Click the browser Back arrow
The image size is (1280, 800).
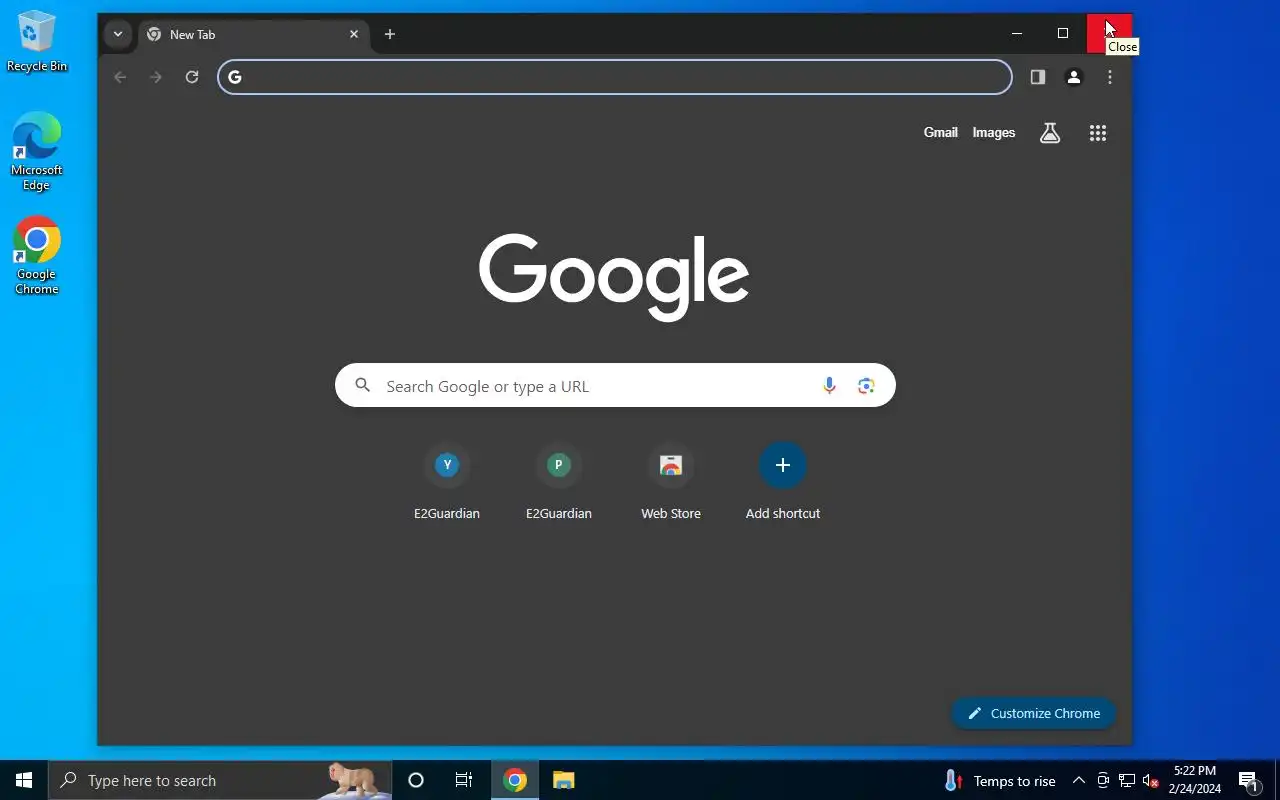coord(120,77)
